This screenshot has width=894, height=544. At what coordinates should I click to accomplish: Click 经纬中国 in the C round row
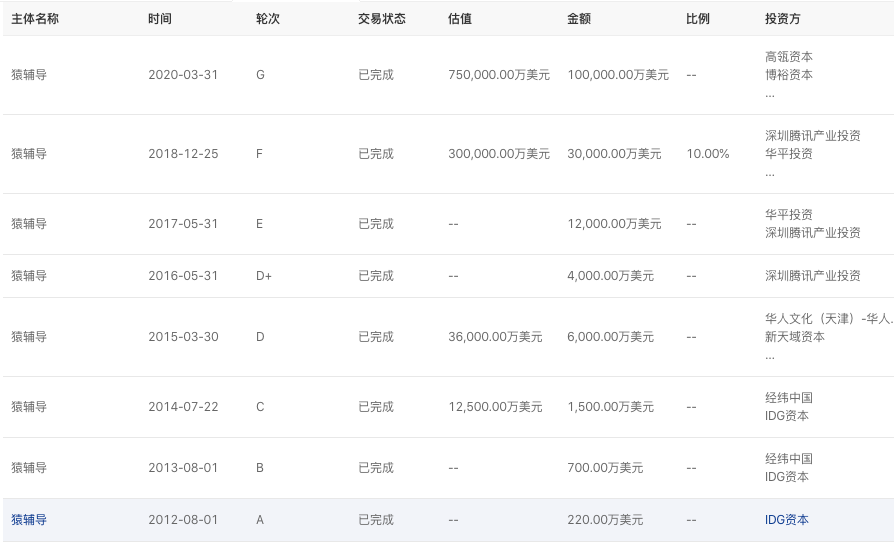coord(788,398)
